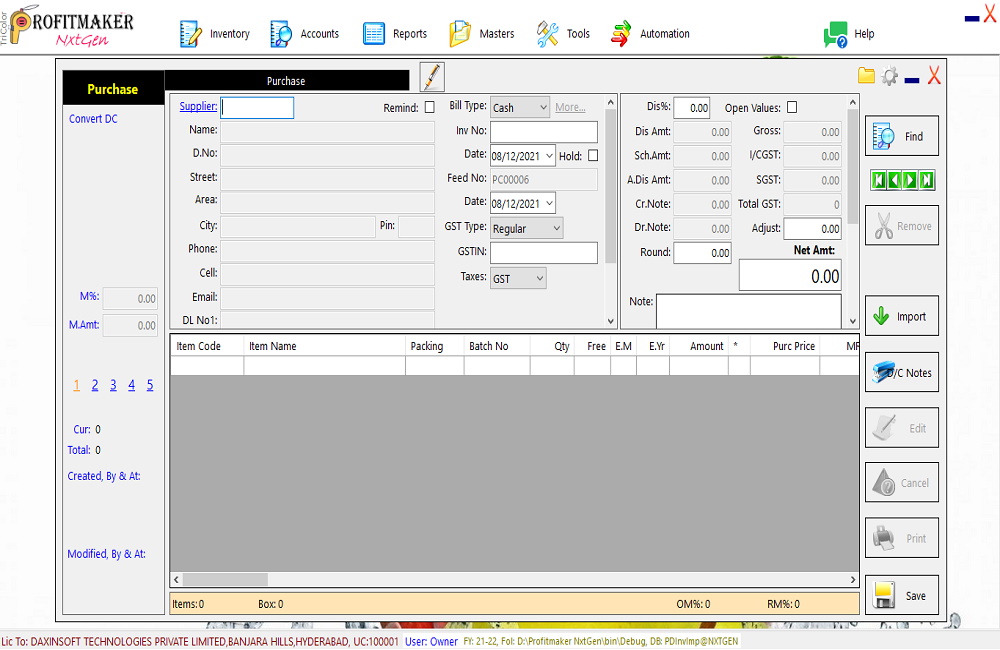Screen dimensions: 1000x650
Task: Open the Reports menu
Action: pos(395,34)
